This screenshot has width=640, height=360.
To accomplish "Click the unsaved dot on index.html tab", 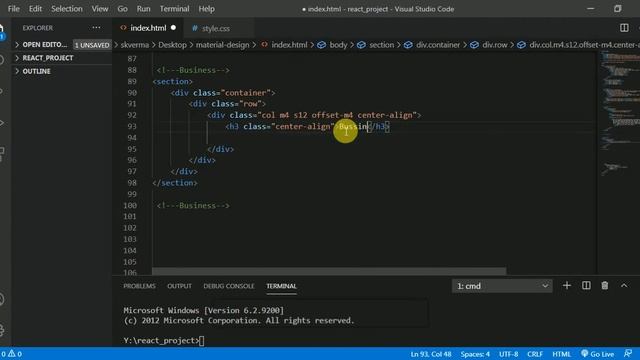I will 173,28.
